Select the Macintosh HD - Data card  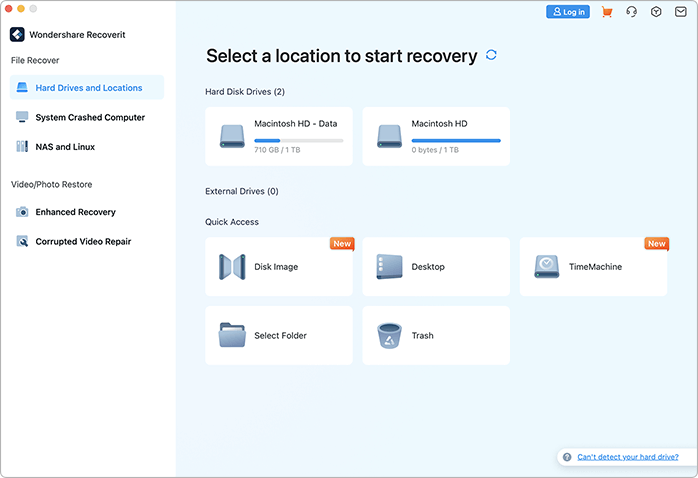pos(279,136)
